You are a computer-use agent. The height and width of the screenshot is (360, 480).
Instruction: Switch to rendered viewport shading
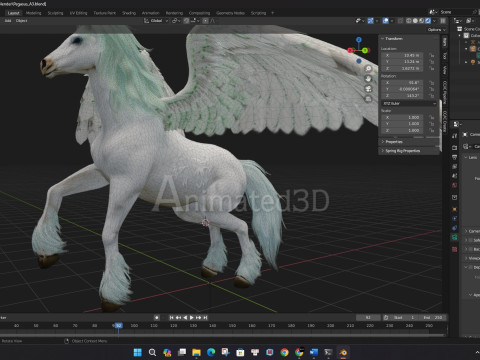pyautogui.click(x=428, y=21)
